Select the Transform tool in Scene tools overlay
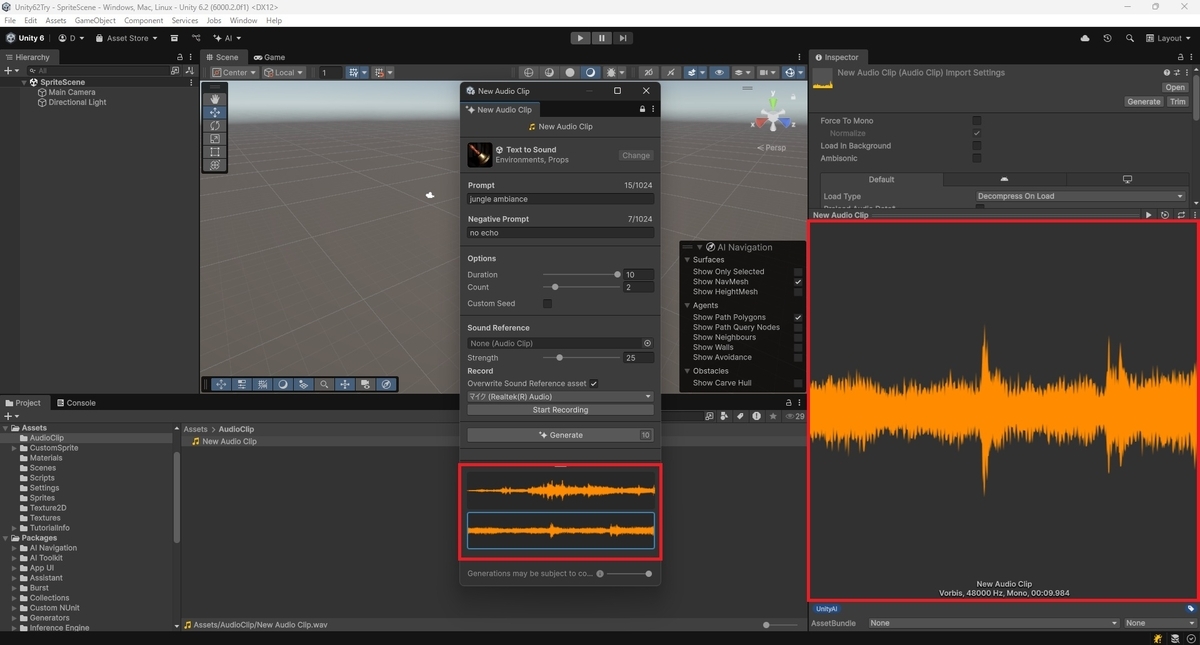Viewport: 1200px width, 645px height. [214, 165]
